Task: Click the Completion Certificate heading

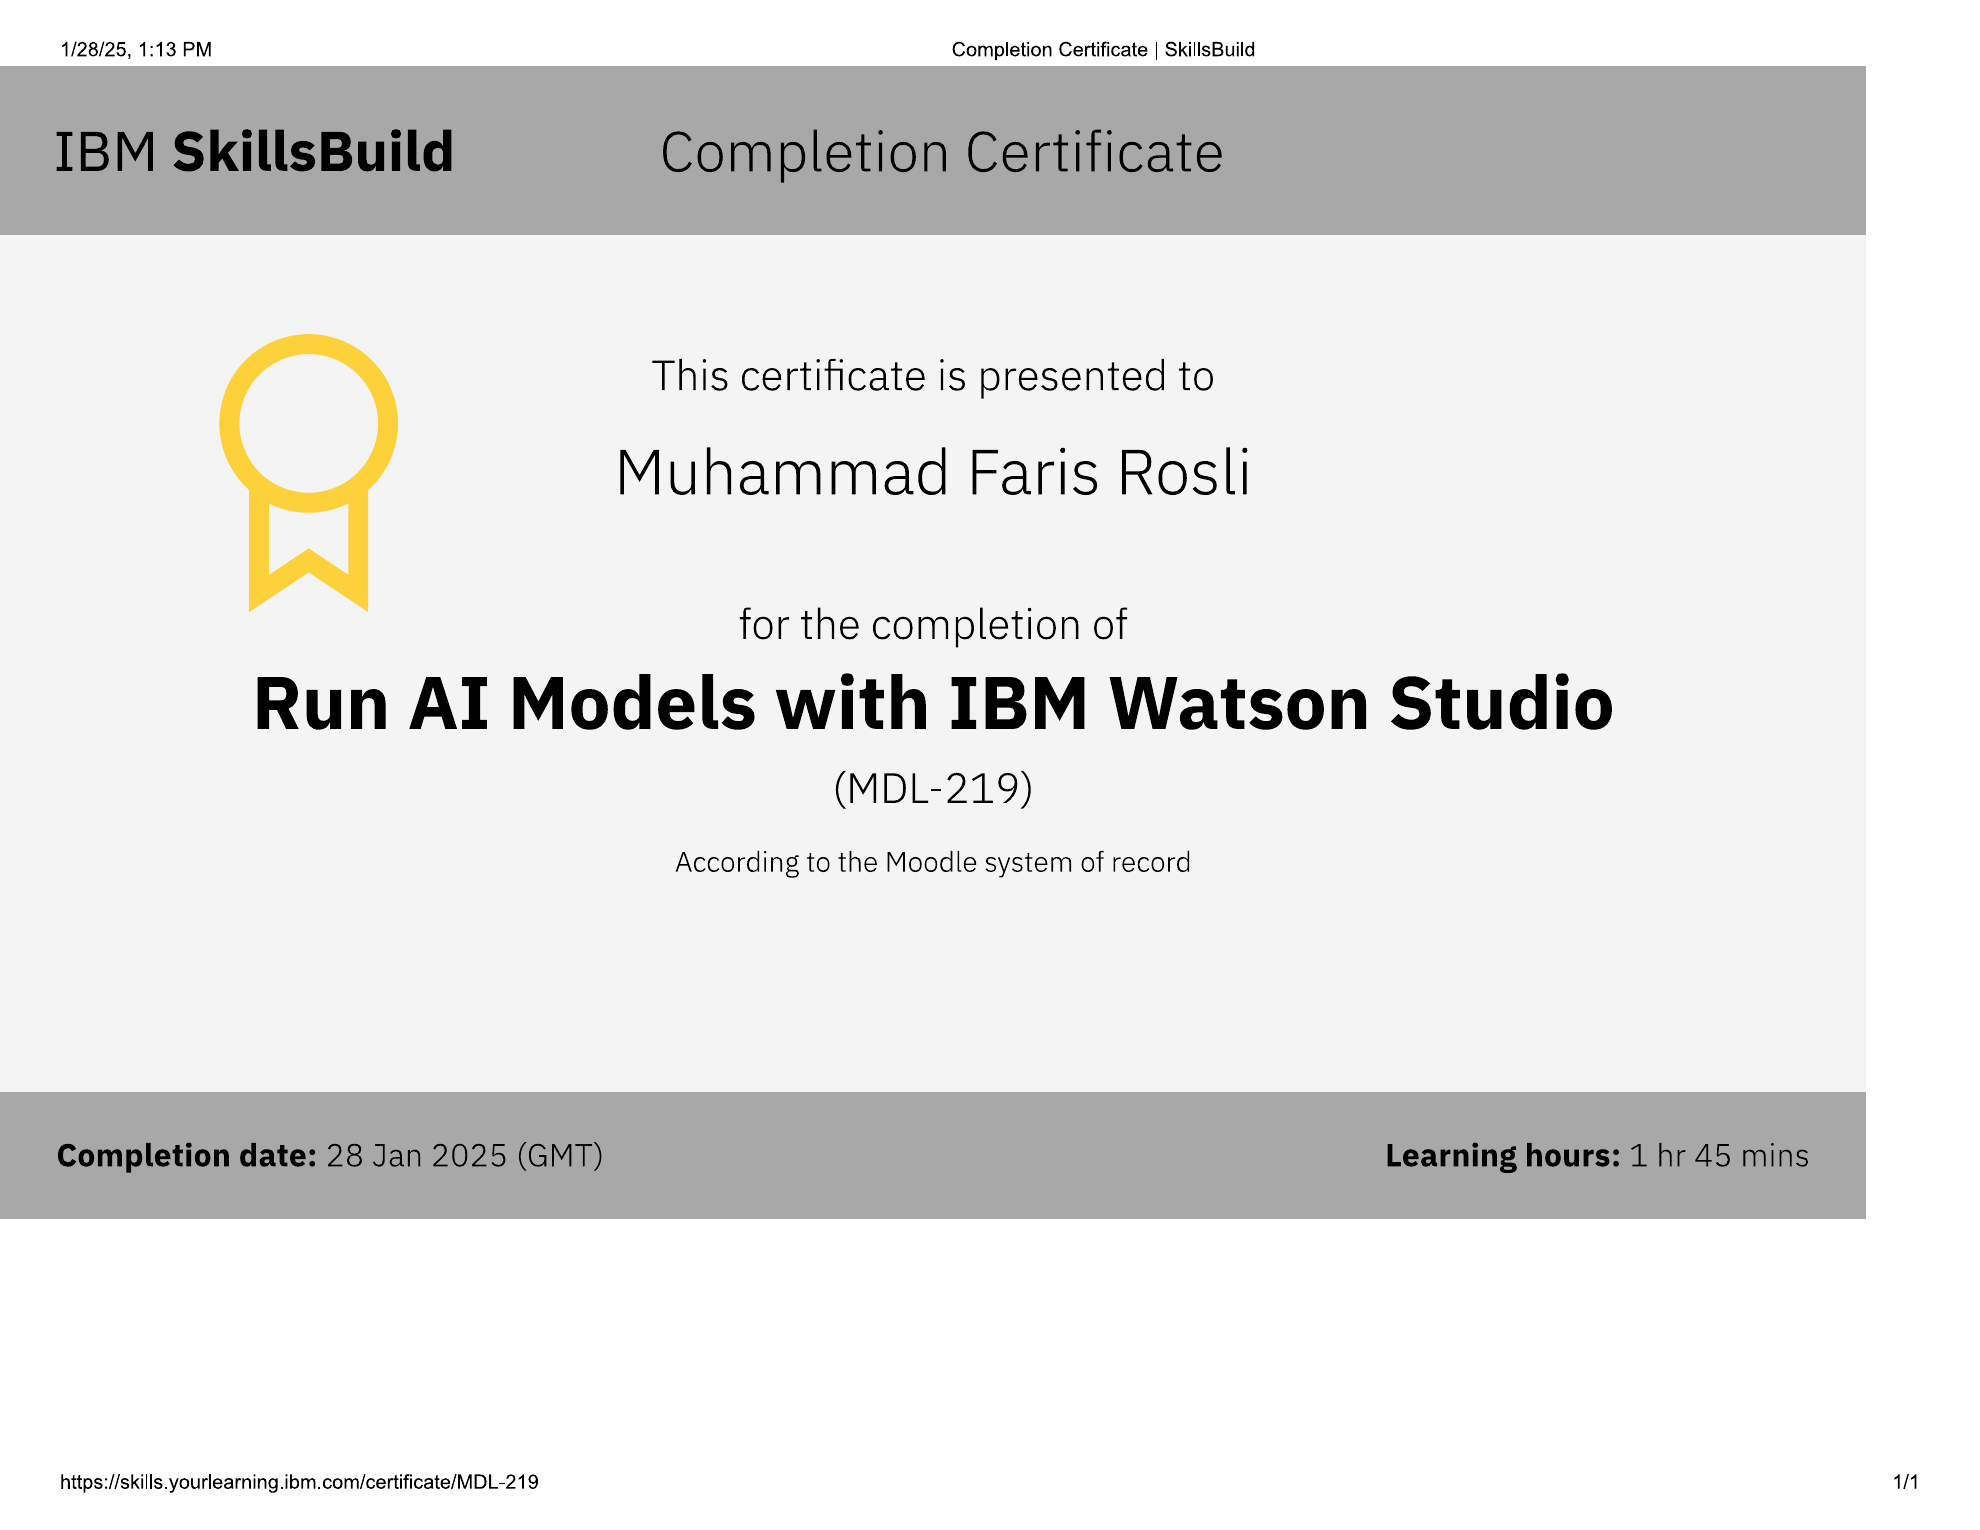Action: pyautogui.click(x=941, y=153)
